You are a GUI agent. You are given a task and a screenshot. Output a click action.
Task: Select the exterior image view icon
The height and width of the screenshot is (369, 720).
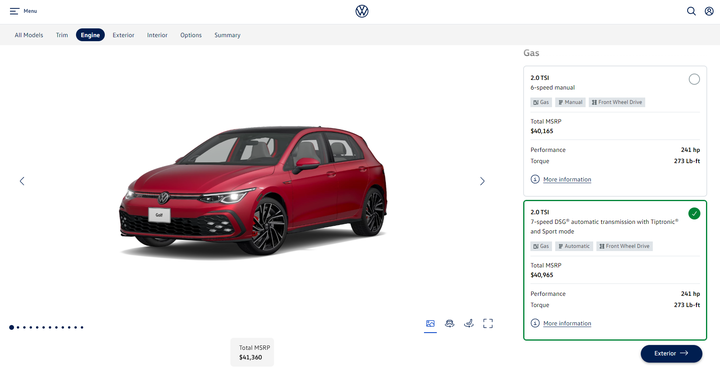click(x=430, y=324)
